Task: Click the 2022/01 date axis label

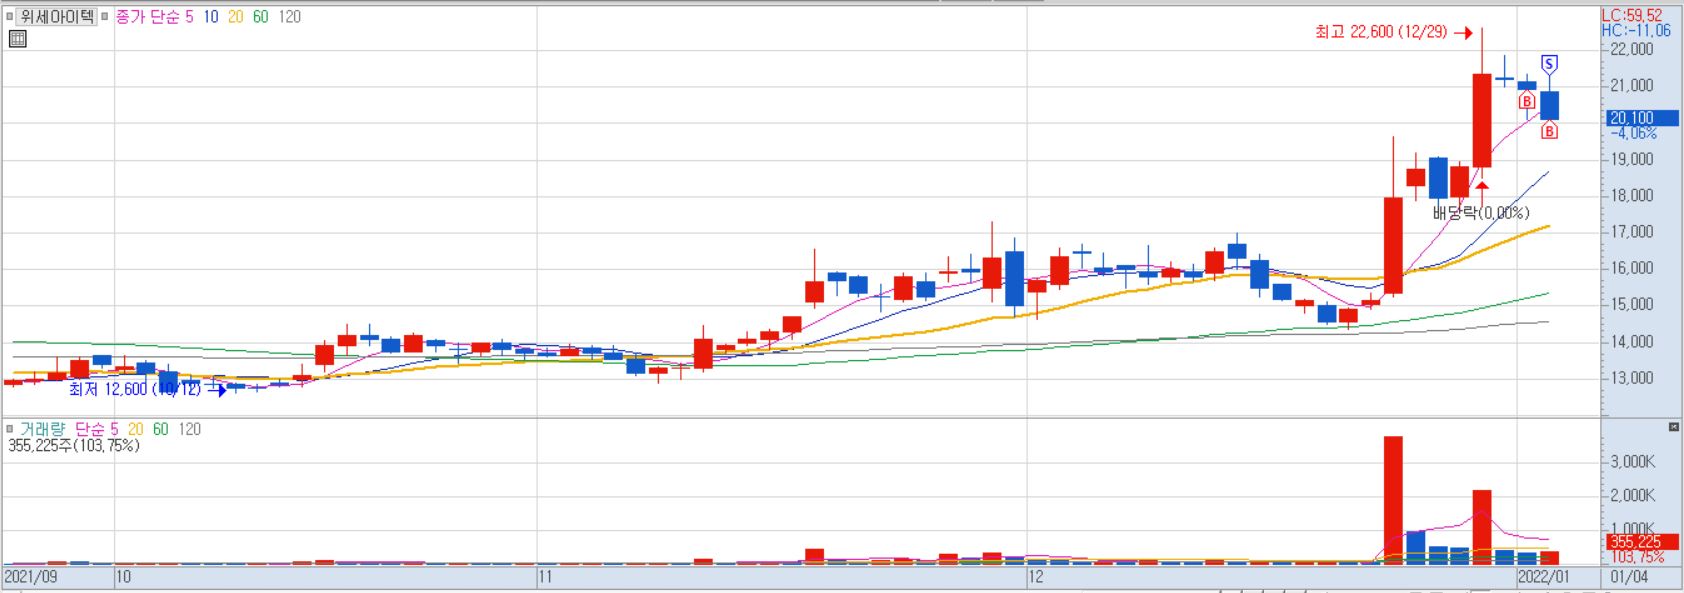Action: tap(1544, 577)
